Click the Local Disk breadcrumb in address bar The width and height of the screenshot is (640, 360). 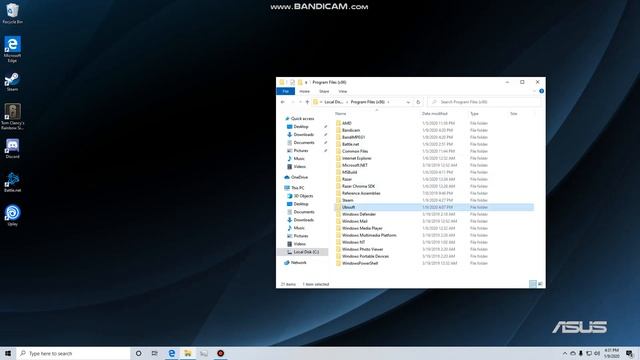333,102
